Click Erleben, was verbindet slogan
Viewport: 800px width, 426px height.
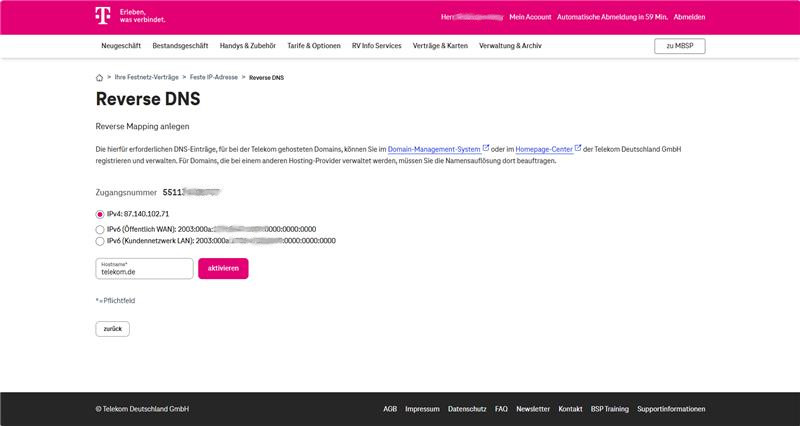click(x=142, y=16)
